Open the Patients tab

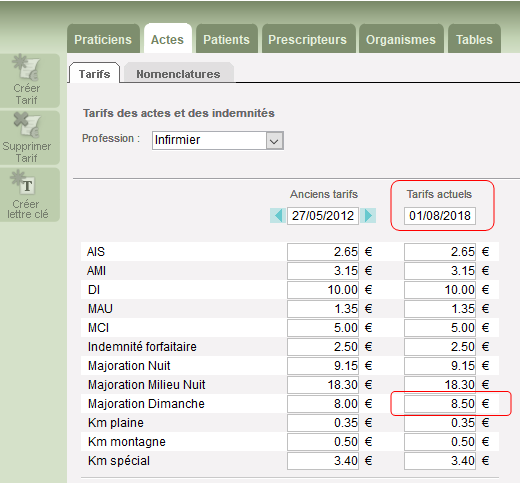click(x=227, y=39)
